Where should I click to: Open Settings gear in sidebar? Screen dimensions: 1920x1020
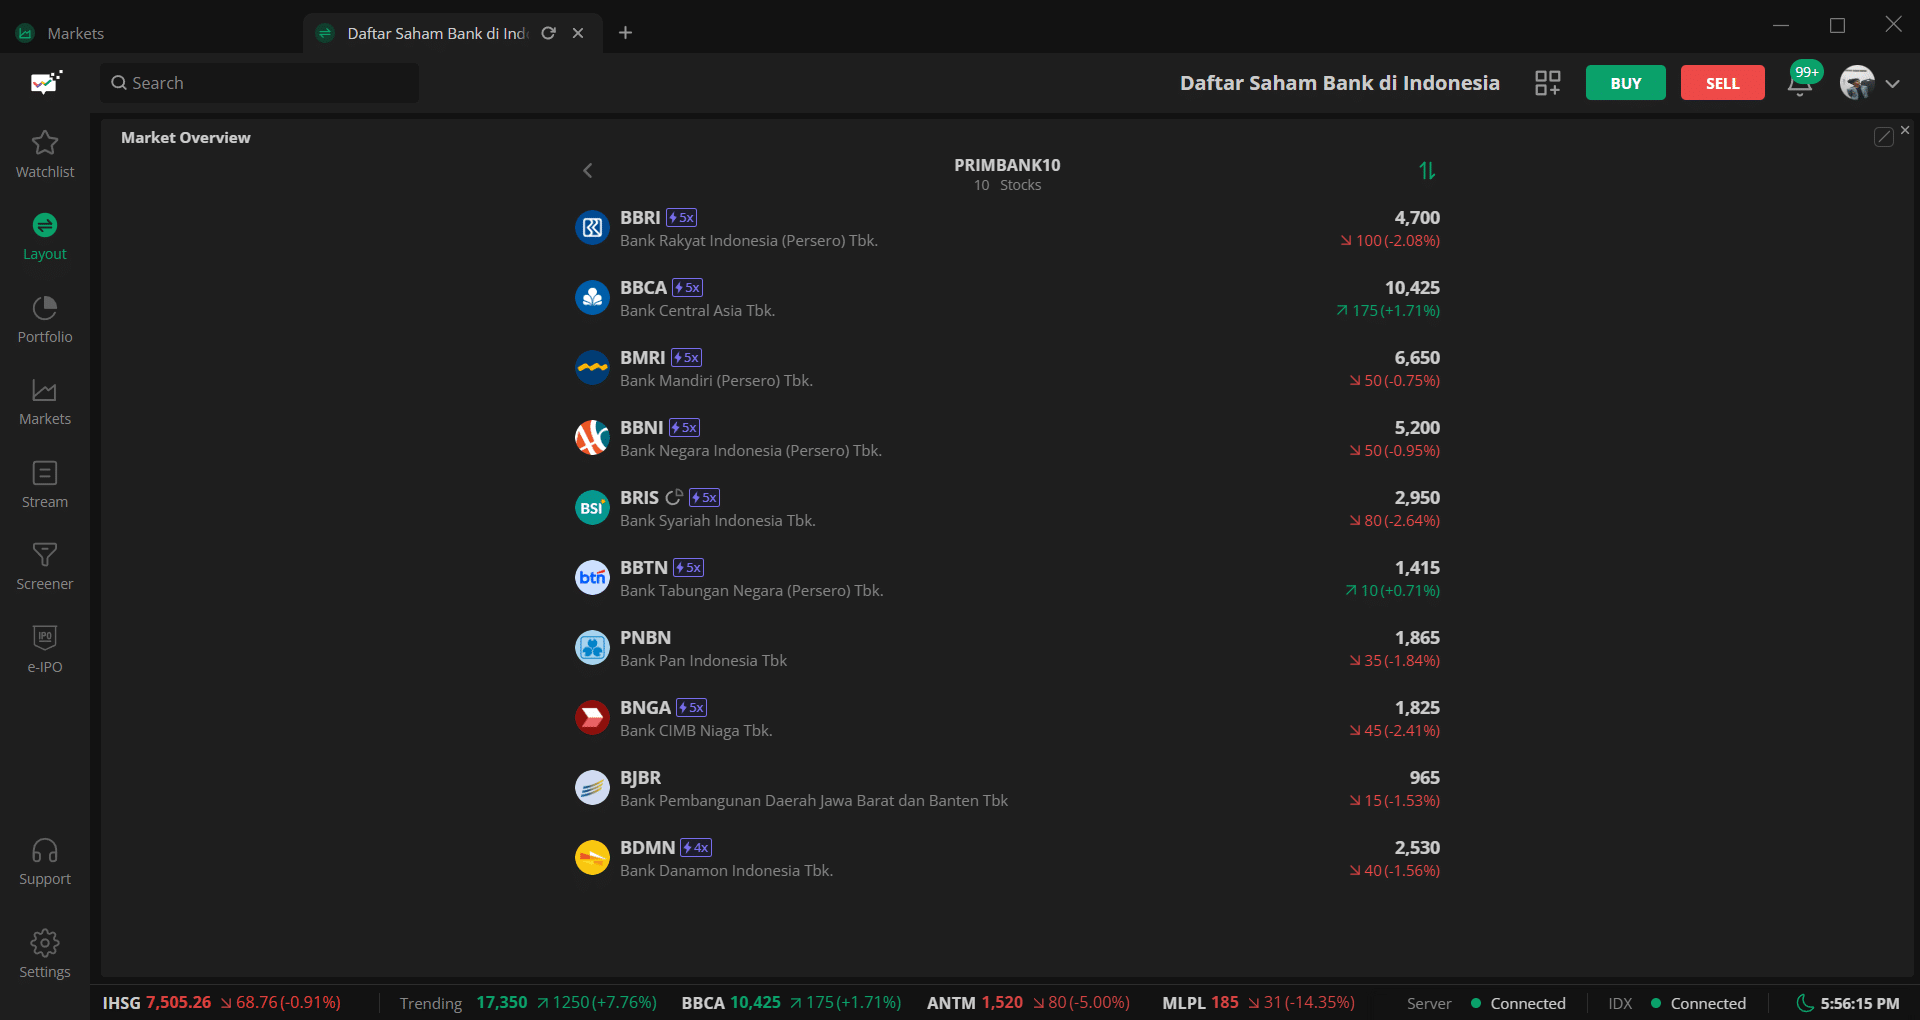click(x=45, y=943)
